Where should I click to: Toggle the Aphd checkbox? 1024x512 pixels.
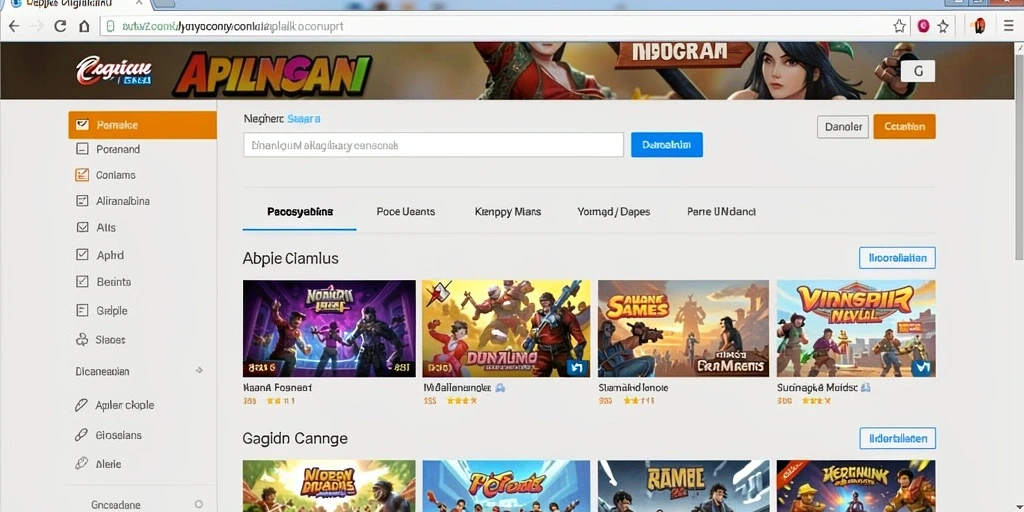[82, 255]
